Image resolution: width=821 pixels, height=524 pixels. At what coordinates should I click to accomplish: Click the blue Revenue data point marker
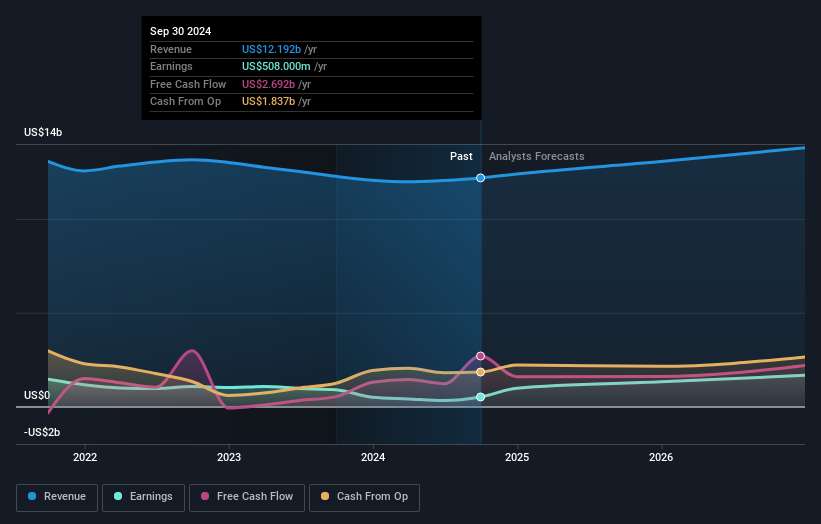coord(480,178)
